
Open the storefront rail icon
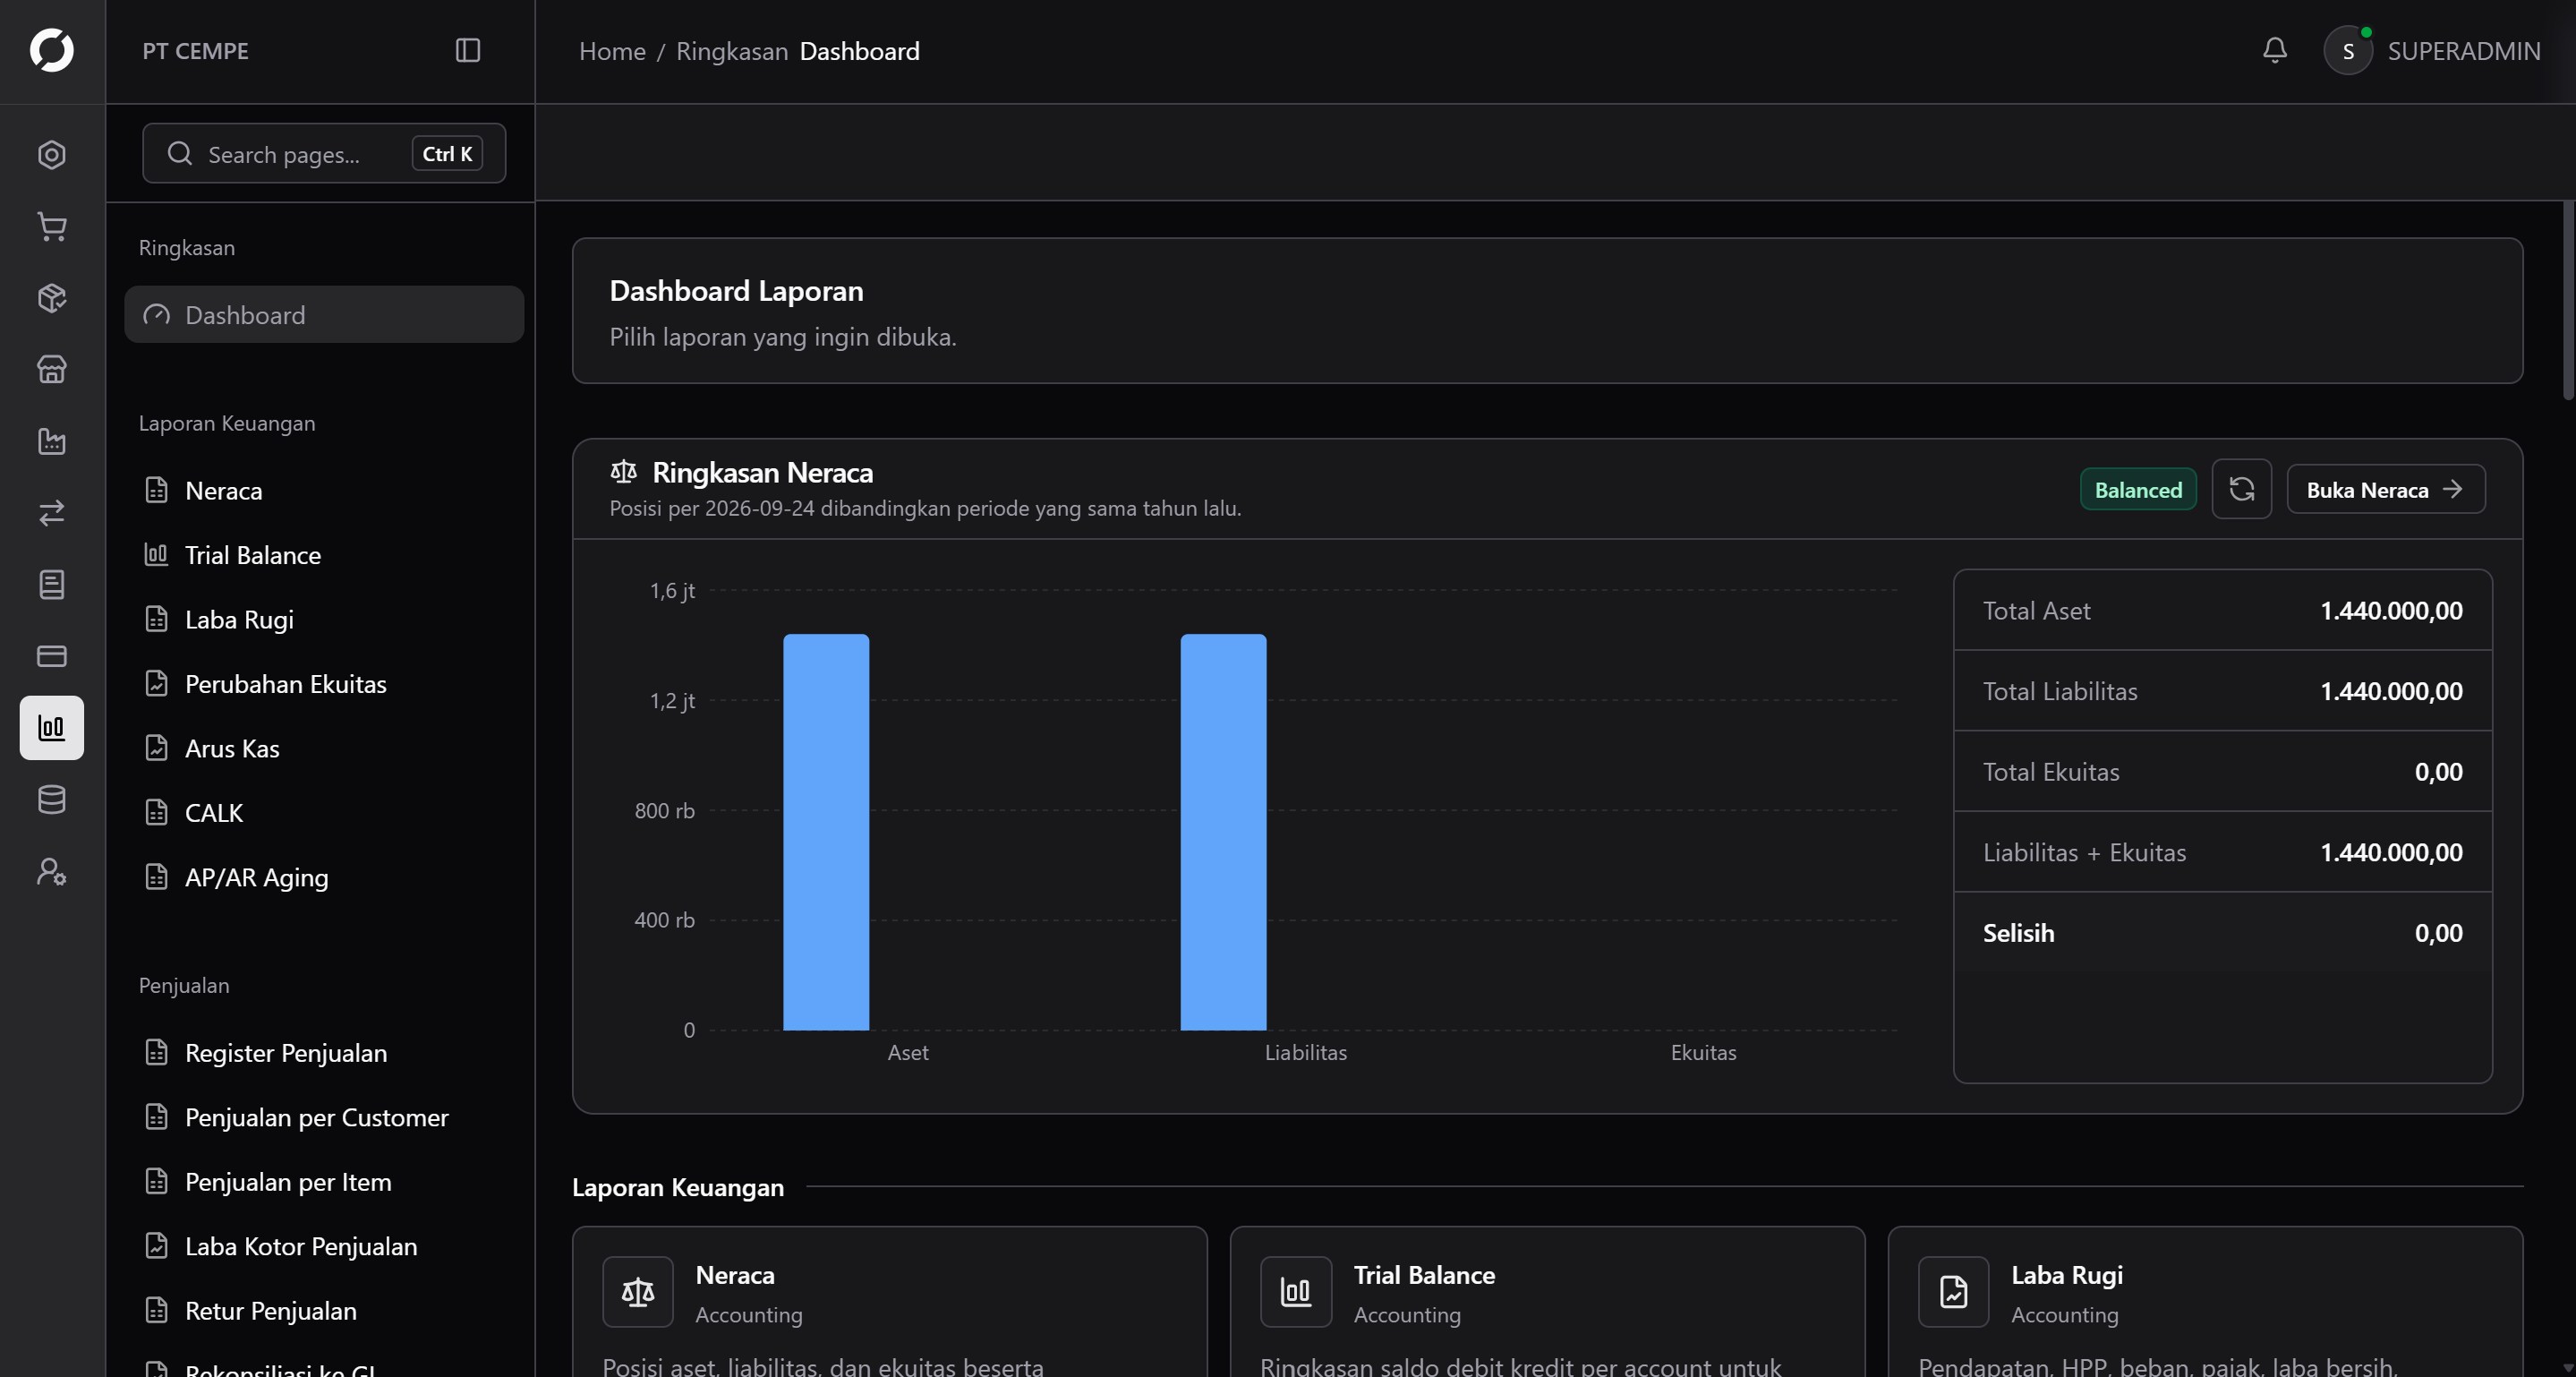click(52, 370)
